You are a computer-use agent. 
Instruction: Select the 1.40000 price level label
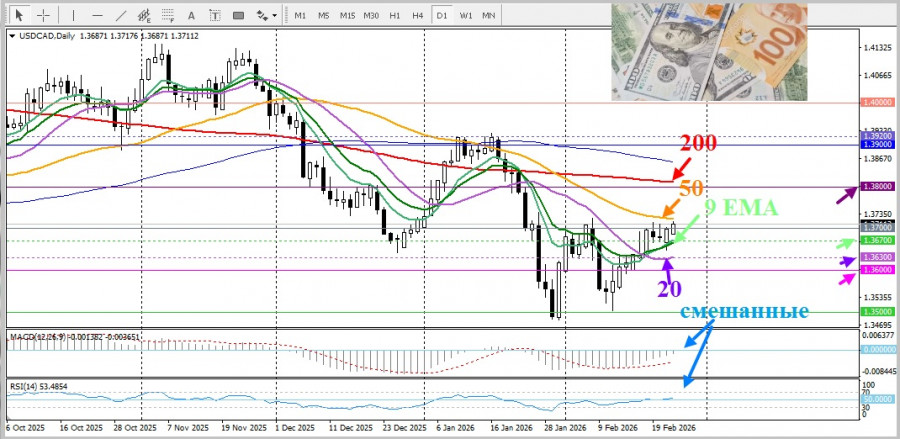click(x=878, y=101)
